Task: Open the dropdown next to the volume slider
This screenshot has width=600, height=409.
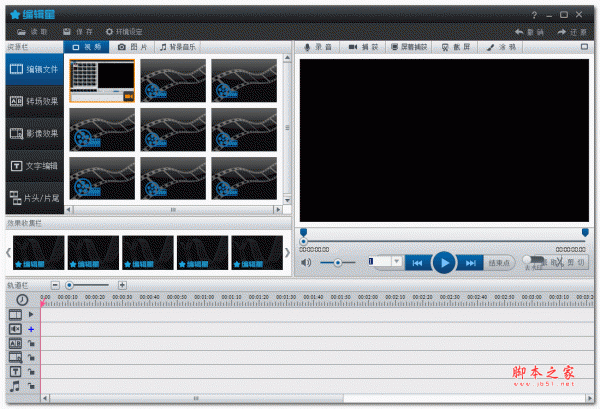Action: [x=396, y=262]
